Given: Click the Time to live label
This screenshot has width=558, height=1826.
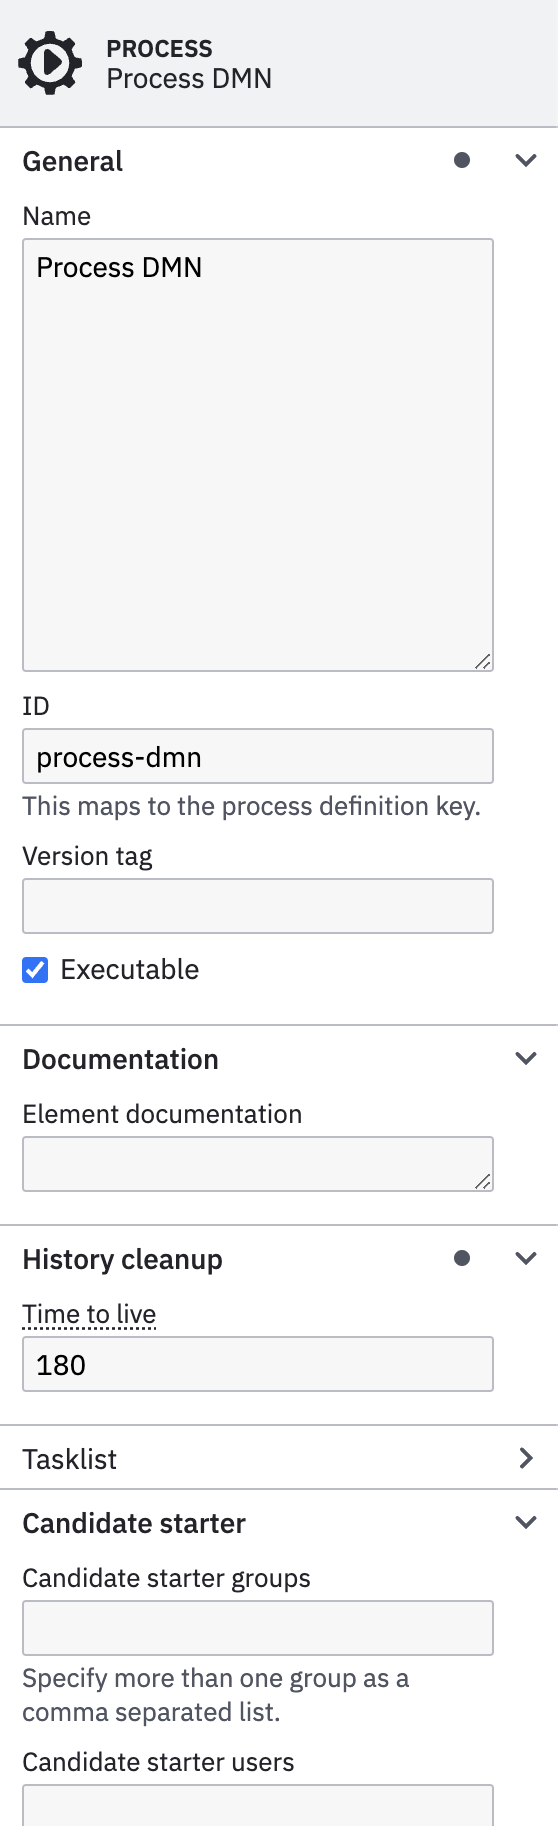Looking at the screenshot, I should point(89,1314).
